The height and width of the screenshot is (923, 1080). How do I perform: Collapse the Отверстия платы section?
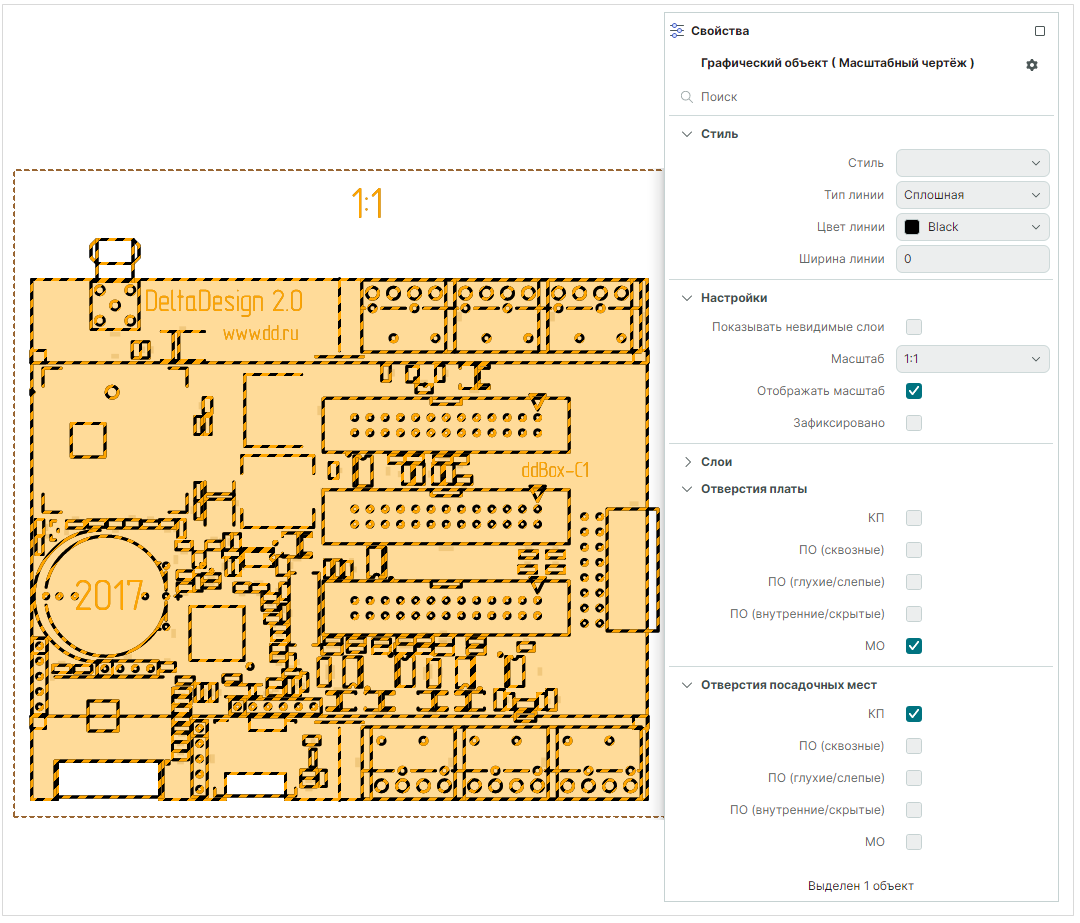pos(687,489)
